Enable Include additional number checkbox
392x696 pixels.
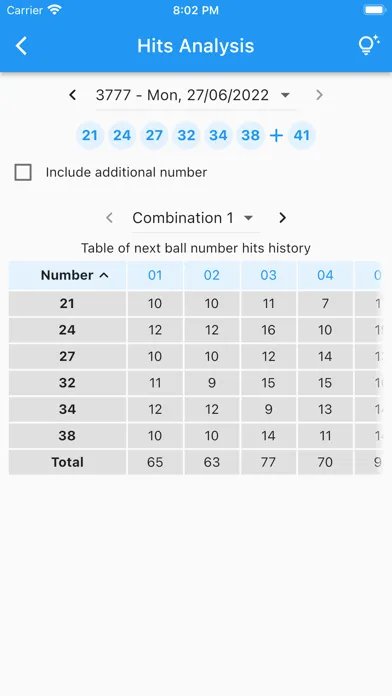tap(23, 172)
